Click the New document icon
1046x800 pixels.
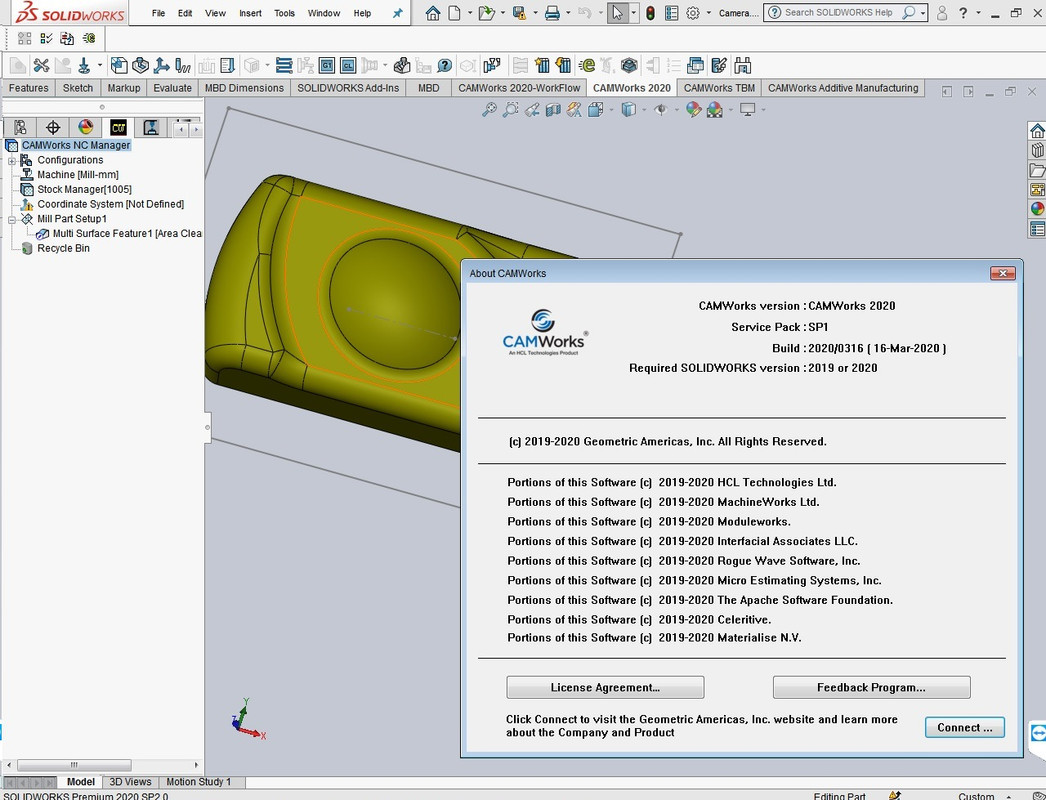coord(454,13)
